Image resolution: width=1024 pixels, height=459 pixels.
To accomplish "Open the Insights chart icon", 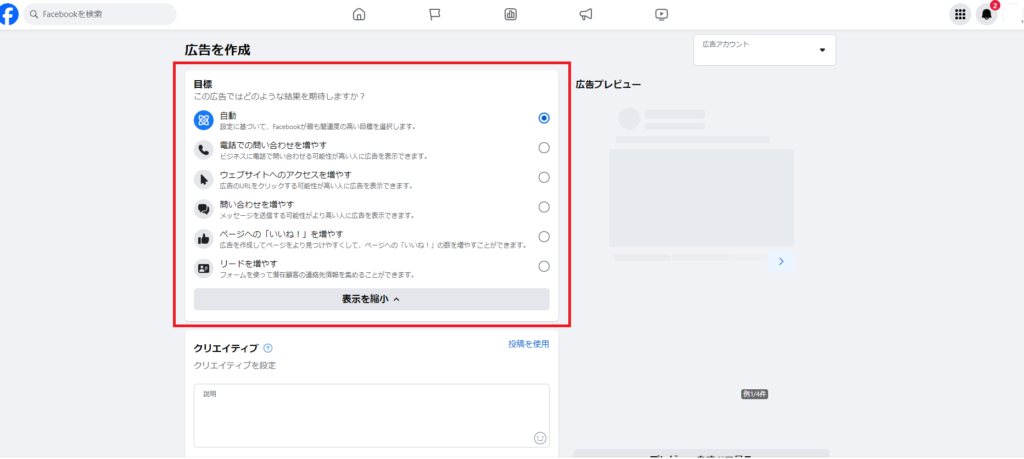I will 510,14.
